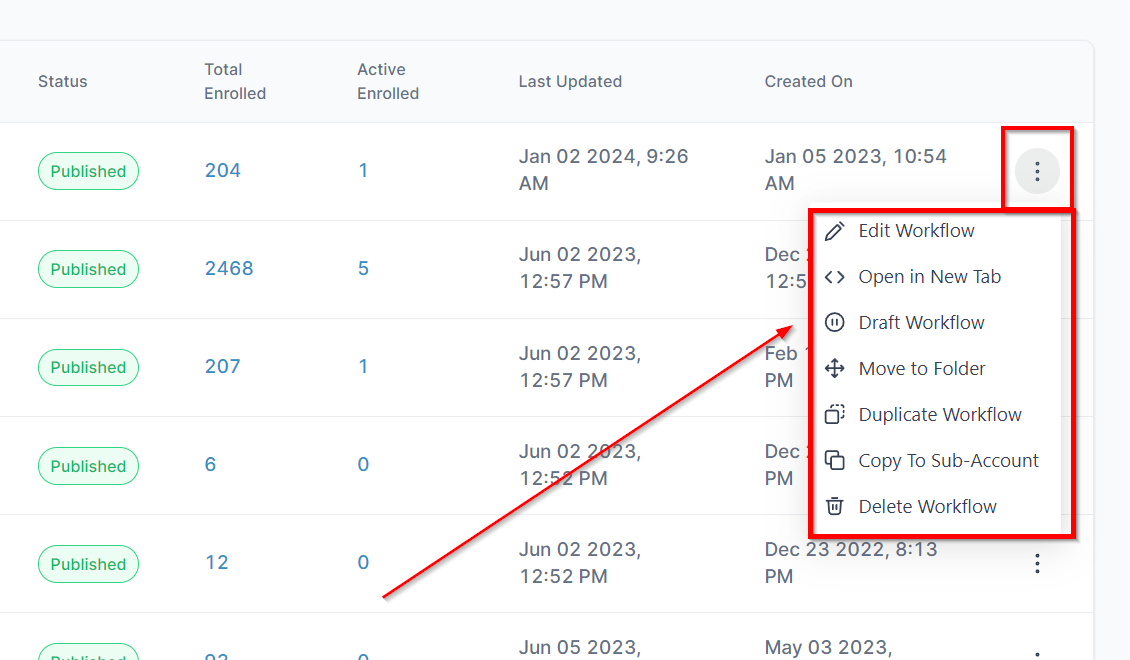Click the pause circle icon for Draft Workflow
Screen dimensions: 1130x660
click(835, 323)
